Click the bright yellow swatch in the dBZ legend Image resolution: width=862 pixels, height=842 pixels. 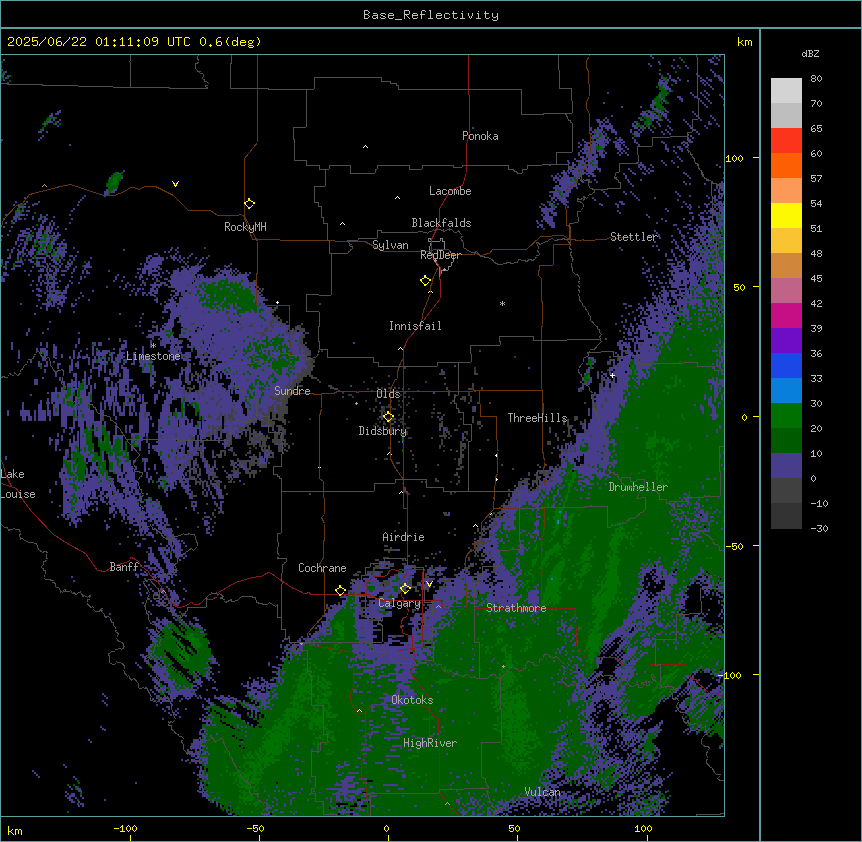point(786,215)
